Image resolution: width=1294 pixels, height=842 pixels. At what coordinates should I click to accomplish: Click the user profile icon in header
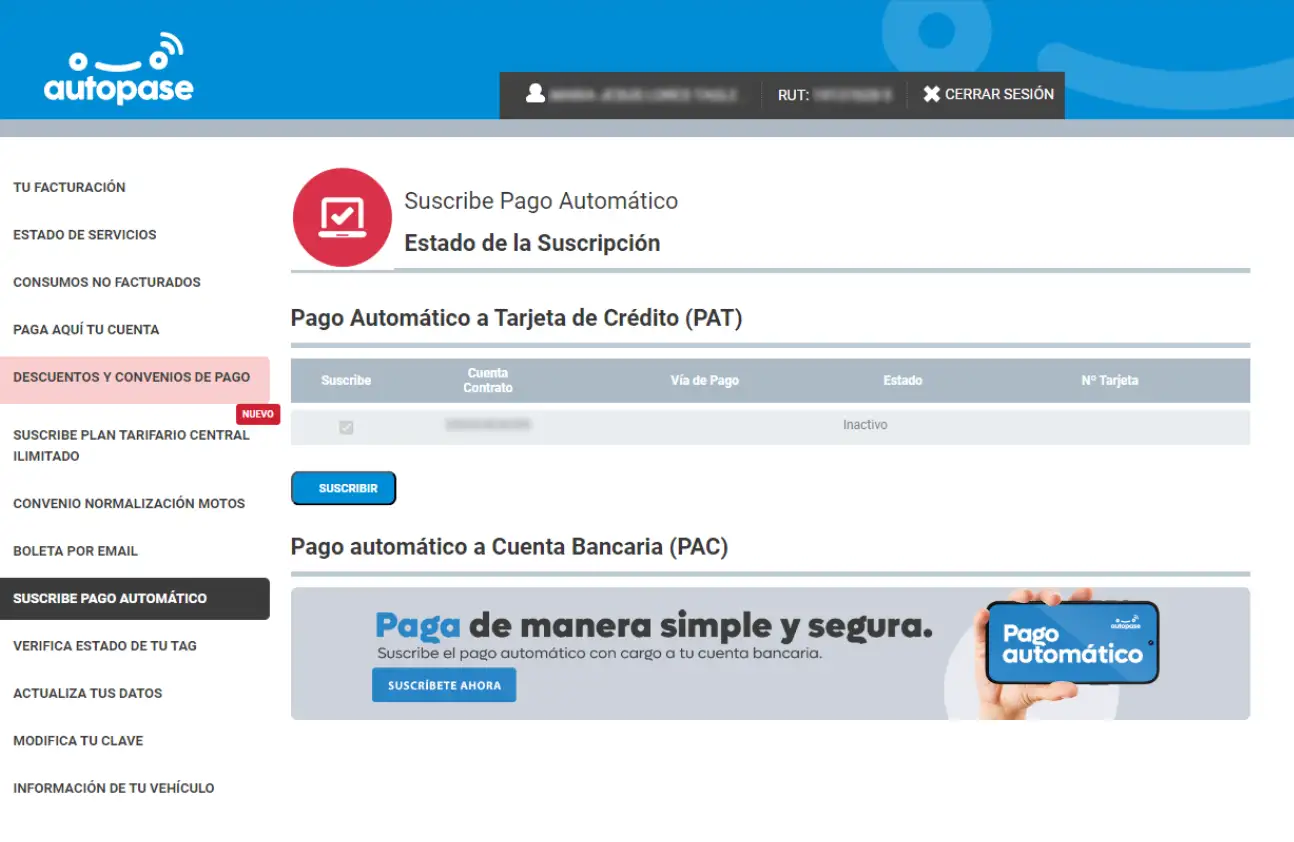tap(535, 94)
